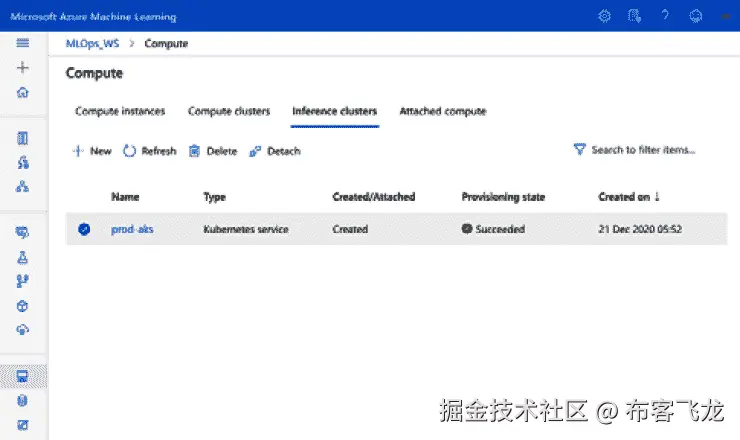Click the Refresh circular arrow icon
Screen dimensions: 740x440
[129, 151]
